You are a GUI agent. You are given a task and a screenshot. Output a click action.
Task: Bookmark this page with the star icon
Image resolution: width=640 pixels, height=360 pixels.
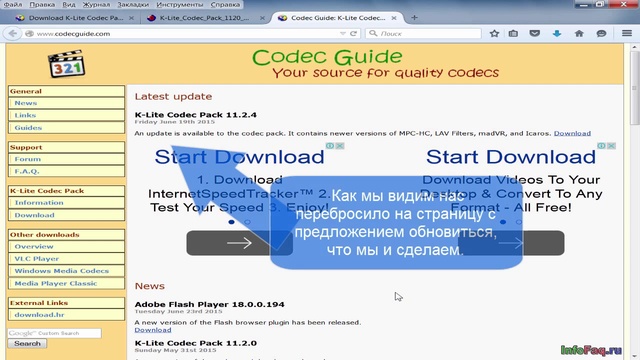tap(494, 33)
